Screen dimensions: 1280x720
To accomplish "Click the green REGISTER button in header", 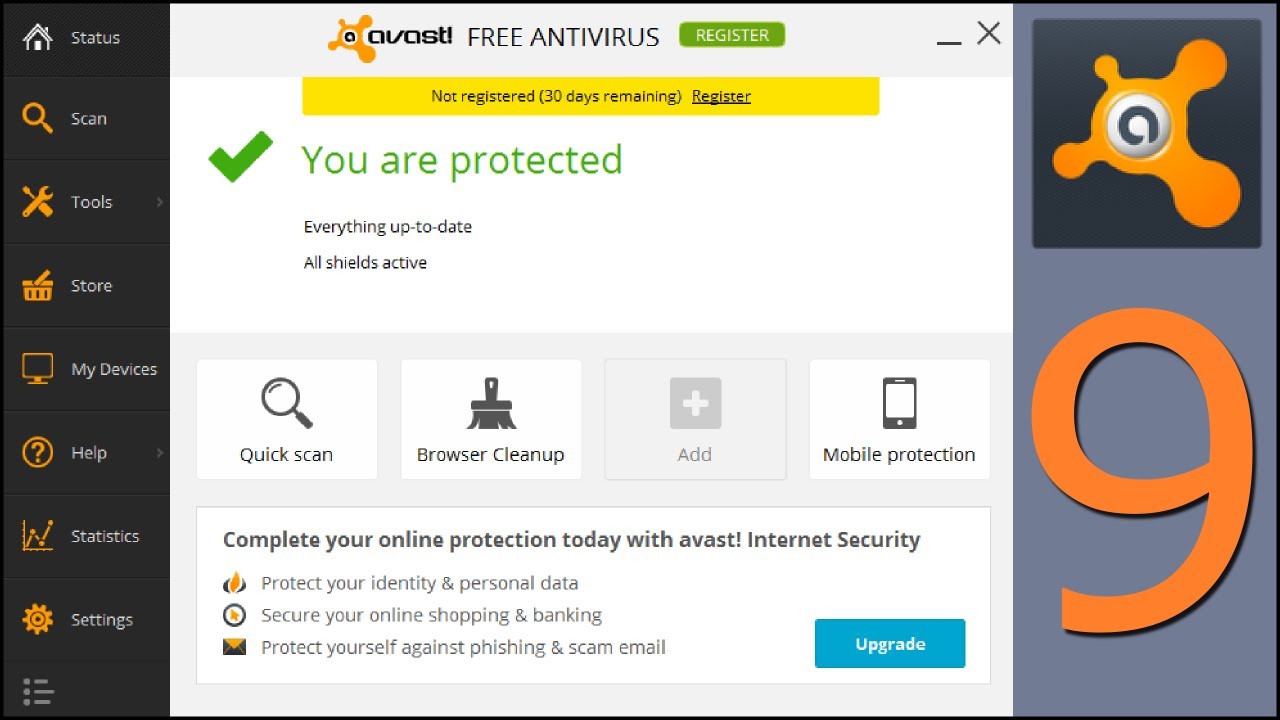I will click(x=732, y=35).
